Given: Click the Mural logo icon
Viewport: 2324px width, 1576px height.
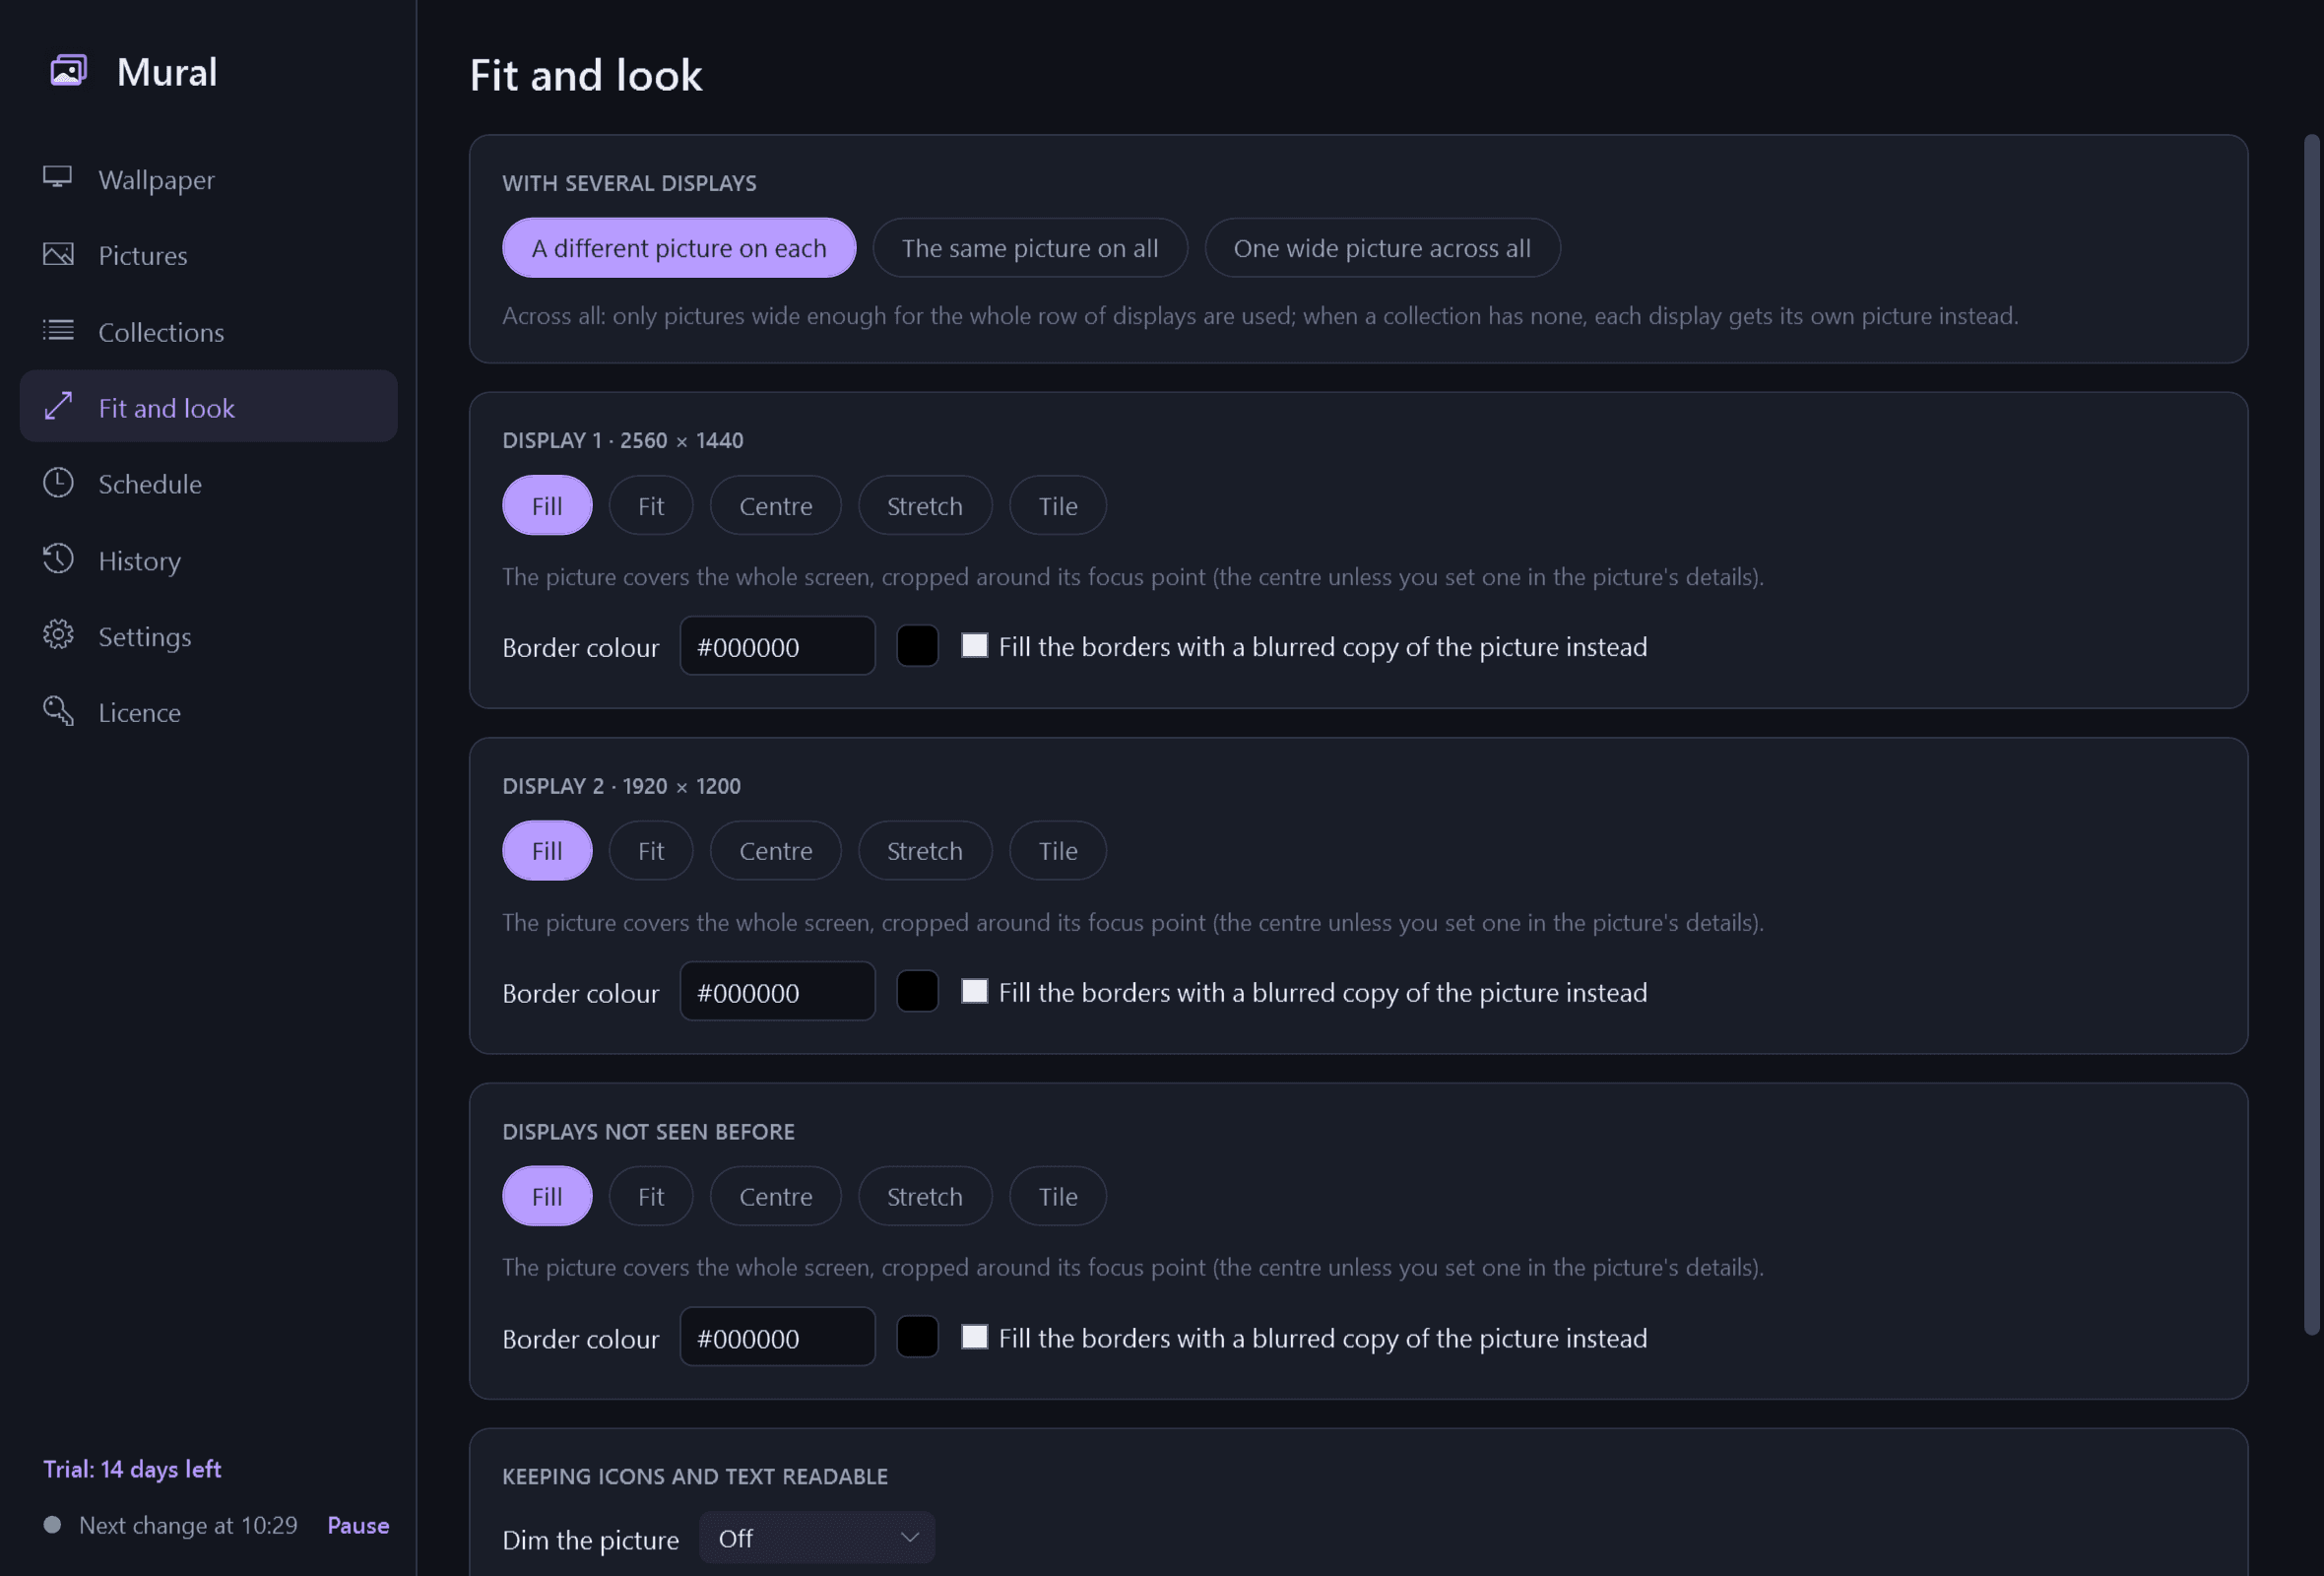Looking at the screenshot, I should (x=68, y=71).
